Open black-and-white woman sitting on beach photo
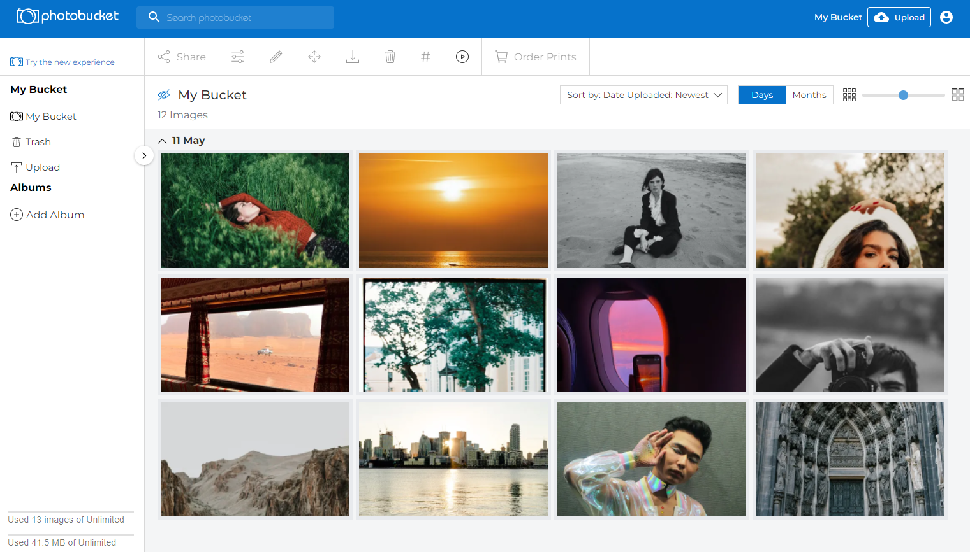 pyautogui.click(x=651, y=210)
